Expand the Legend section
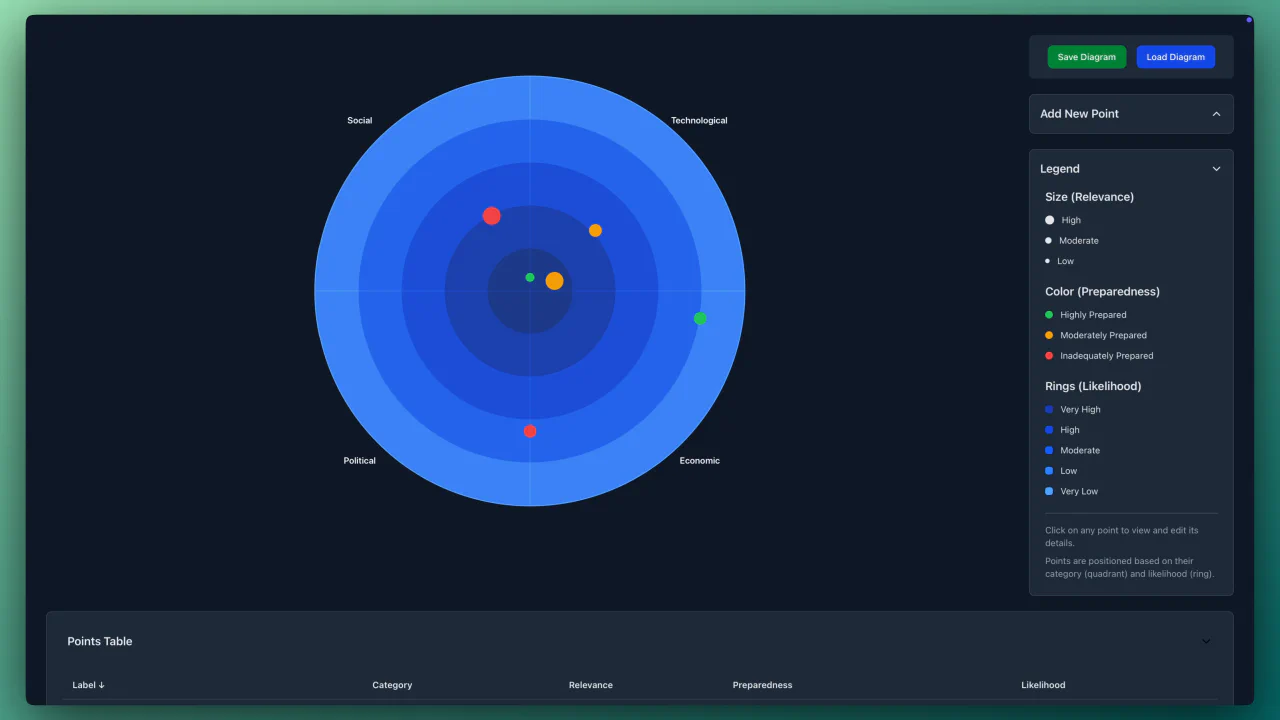This screenshot has height=720, width=1280. [1216, 168]
